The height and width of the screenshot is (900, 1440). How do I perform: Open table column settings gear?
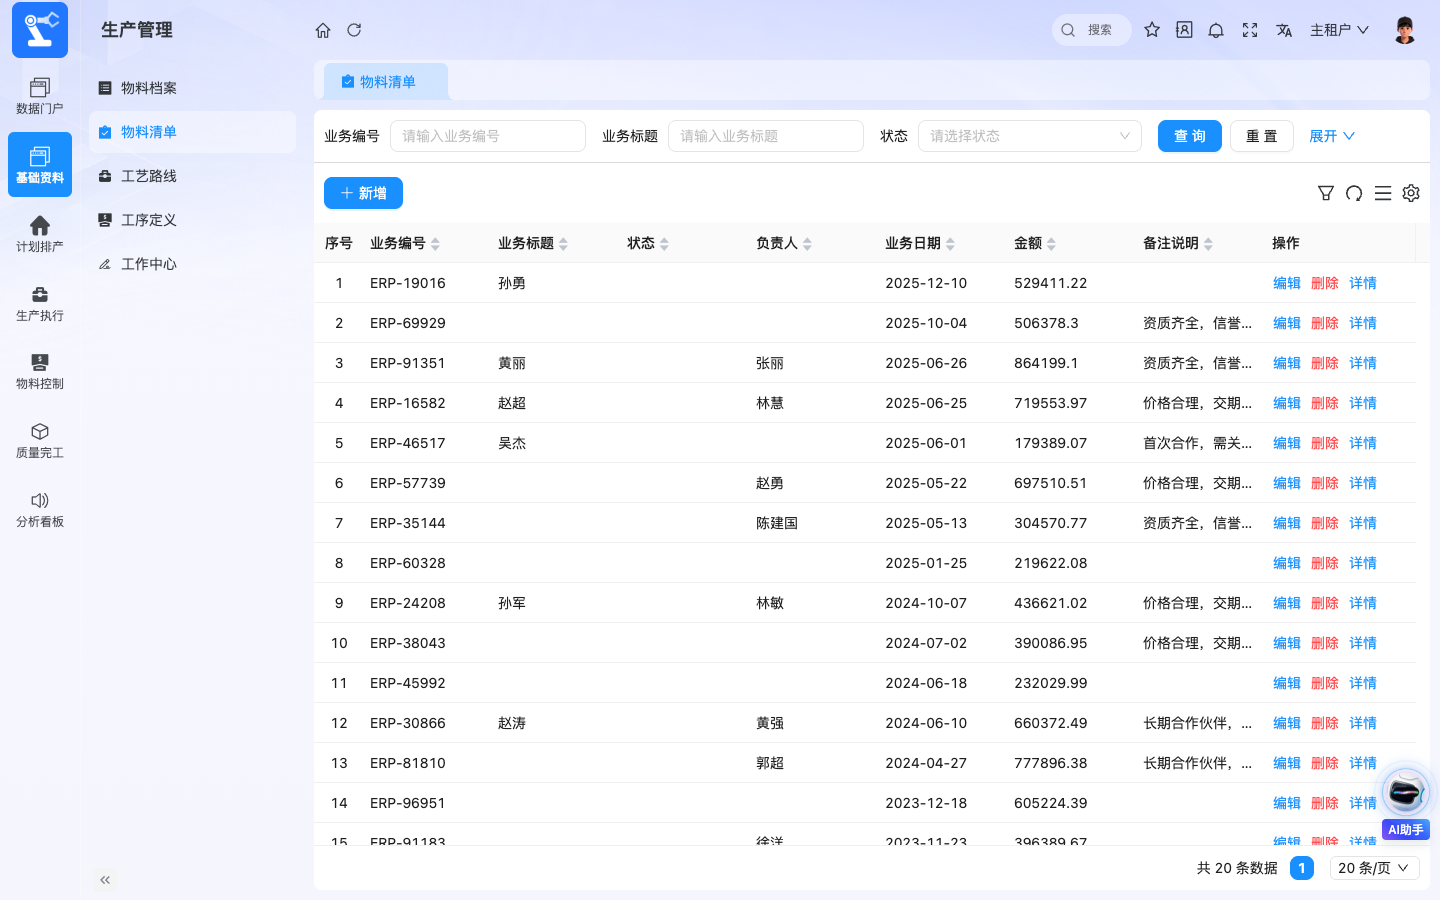tap(1411, 193)
